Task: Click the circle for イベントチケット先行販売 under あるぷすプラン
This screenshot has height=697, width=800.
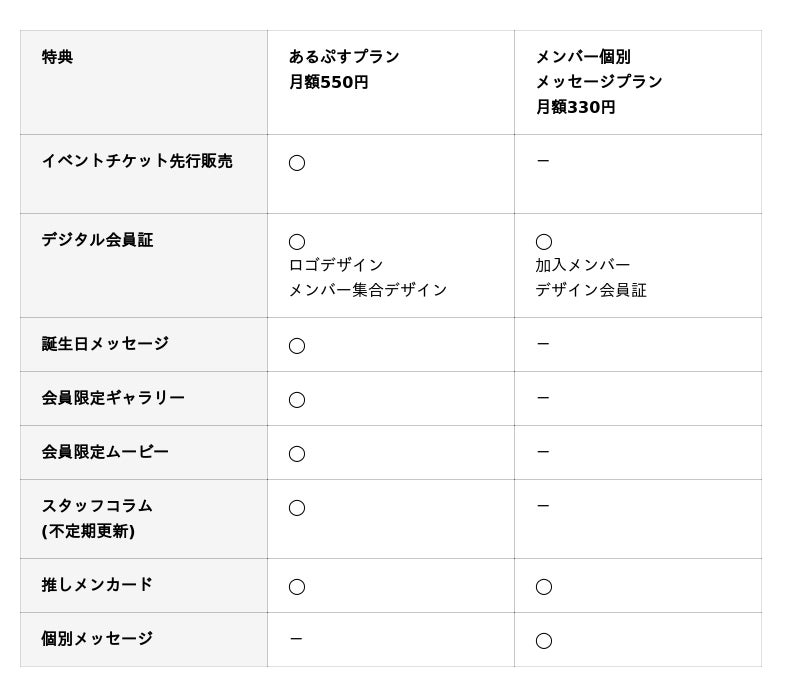Action: pos(297,163)
